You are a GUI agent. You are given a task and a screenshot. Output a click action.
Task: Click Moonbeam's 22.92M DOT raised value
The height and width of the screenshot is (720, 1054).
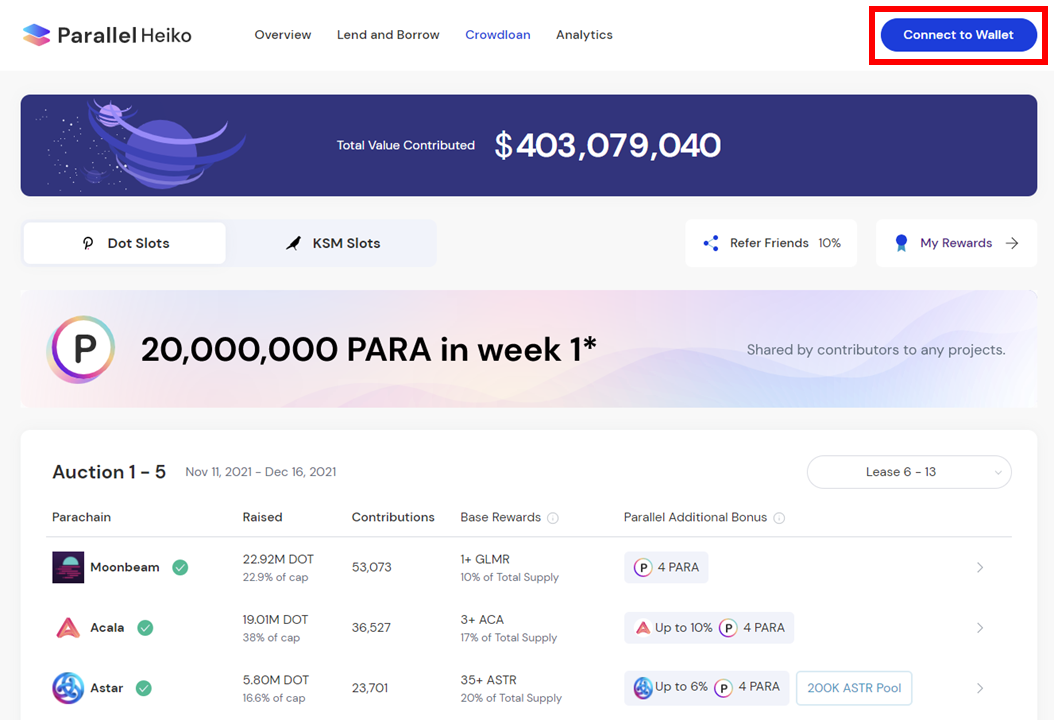pyautogui.click(x=278, y=559)
